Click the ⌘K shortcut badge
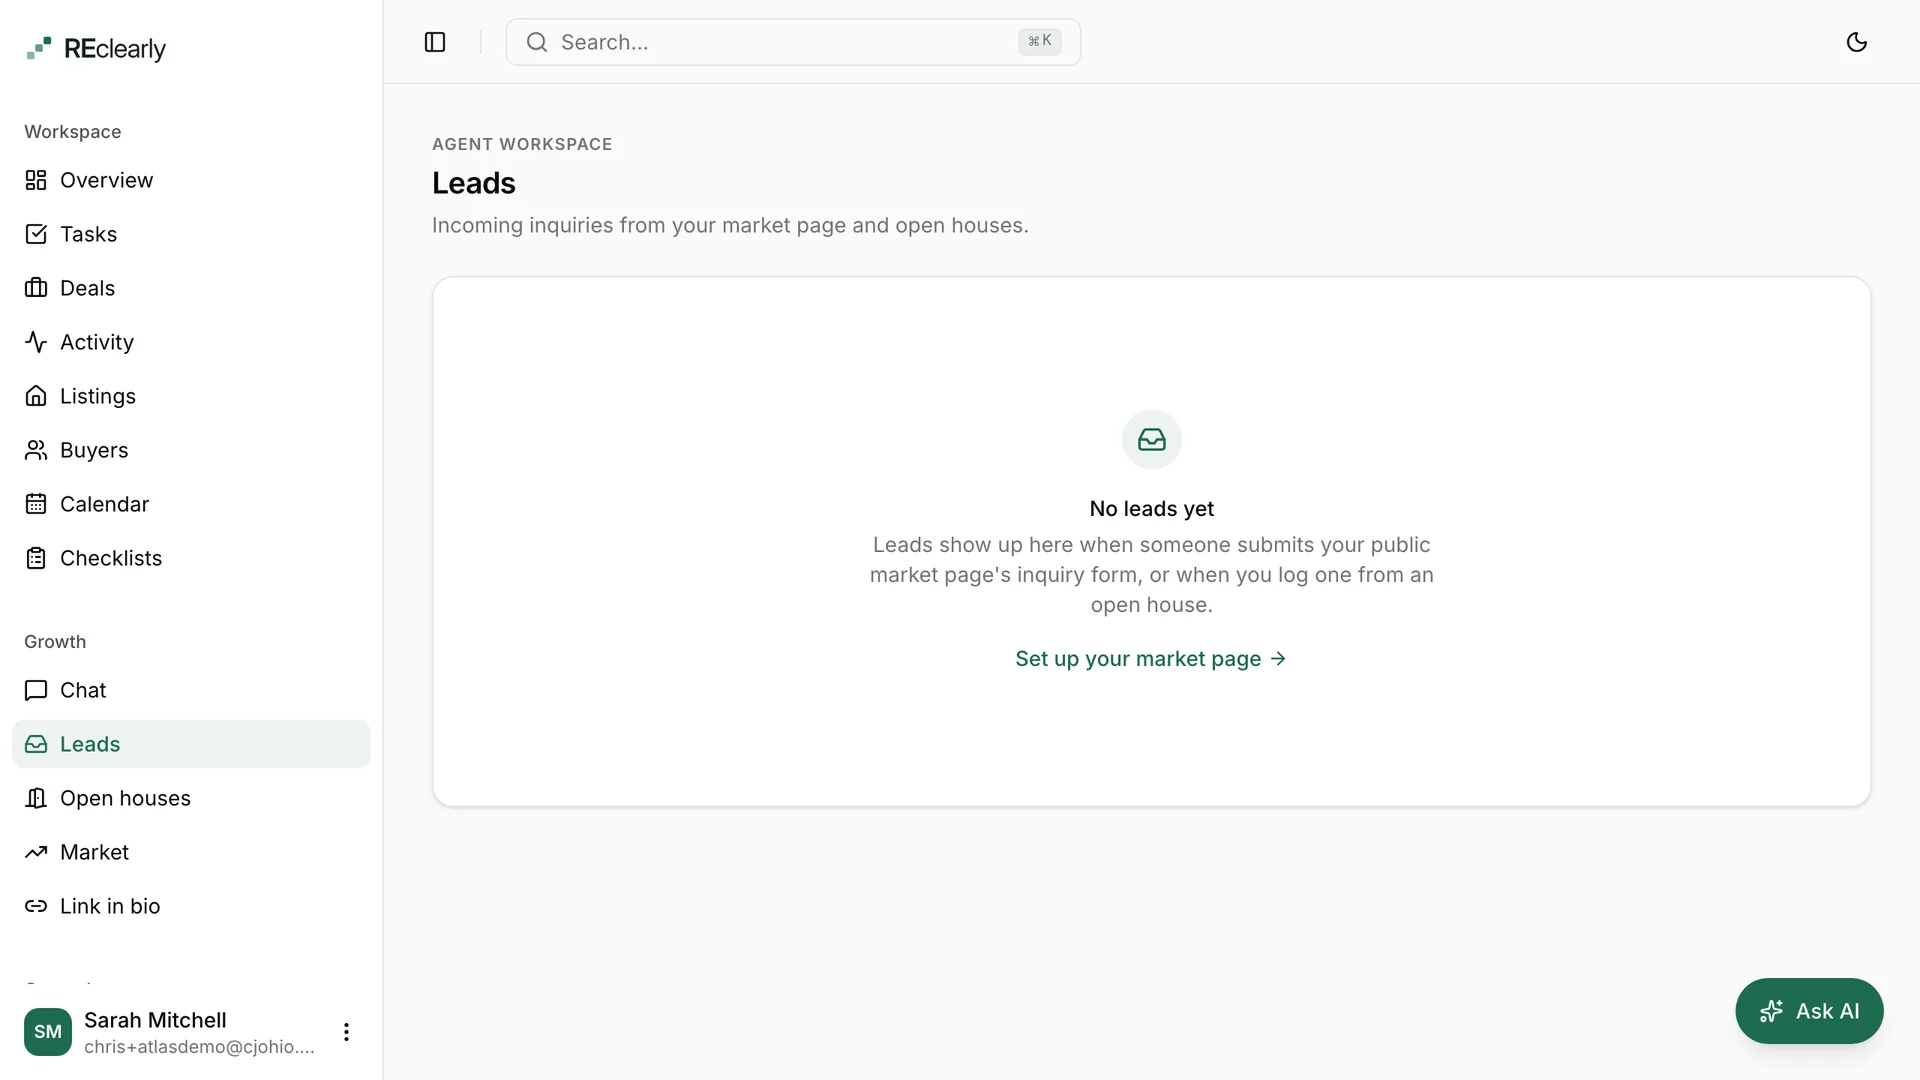The height and width of the screenshot is (1080, 1920). click(1040, 41)
